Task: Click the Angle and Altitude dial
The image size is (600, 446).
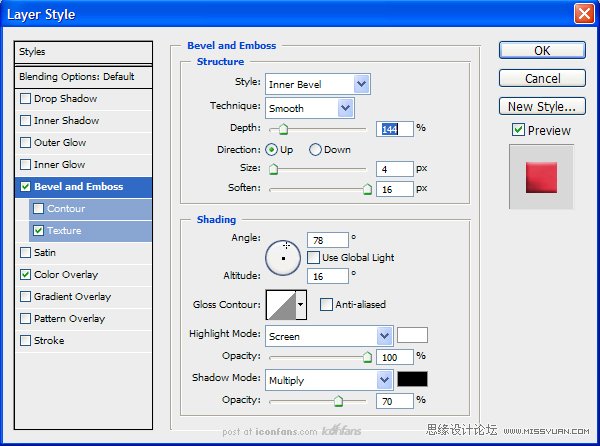Action: click(x=283, y=258)
